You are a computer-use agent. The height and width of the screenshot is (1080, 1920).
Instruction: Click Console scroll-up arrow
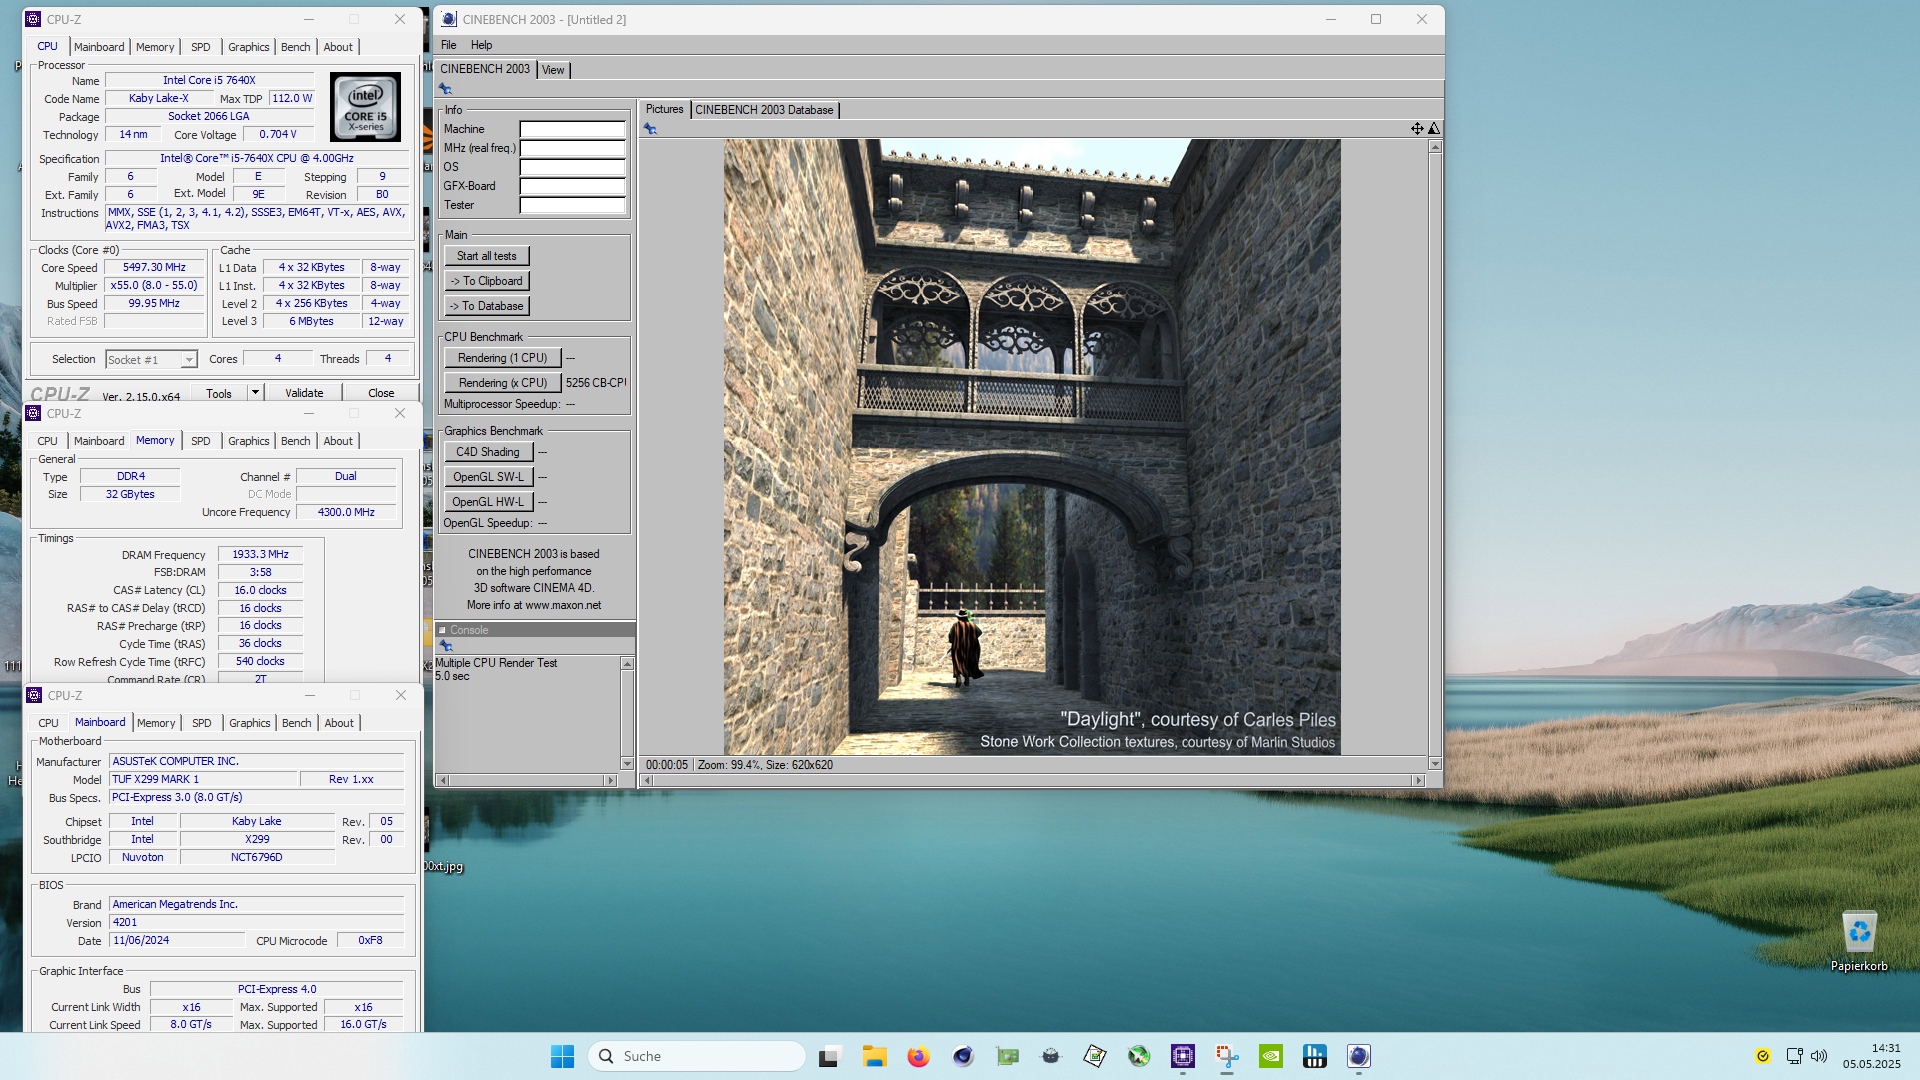[x=627, y=664]
